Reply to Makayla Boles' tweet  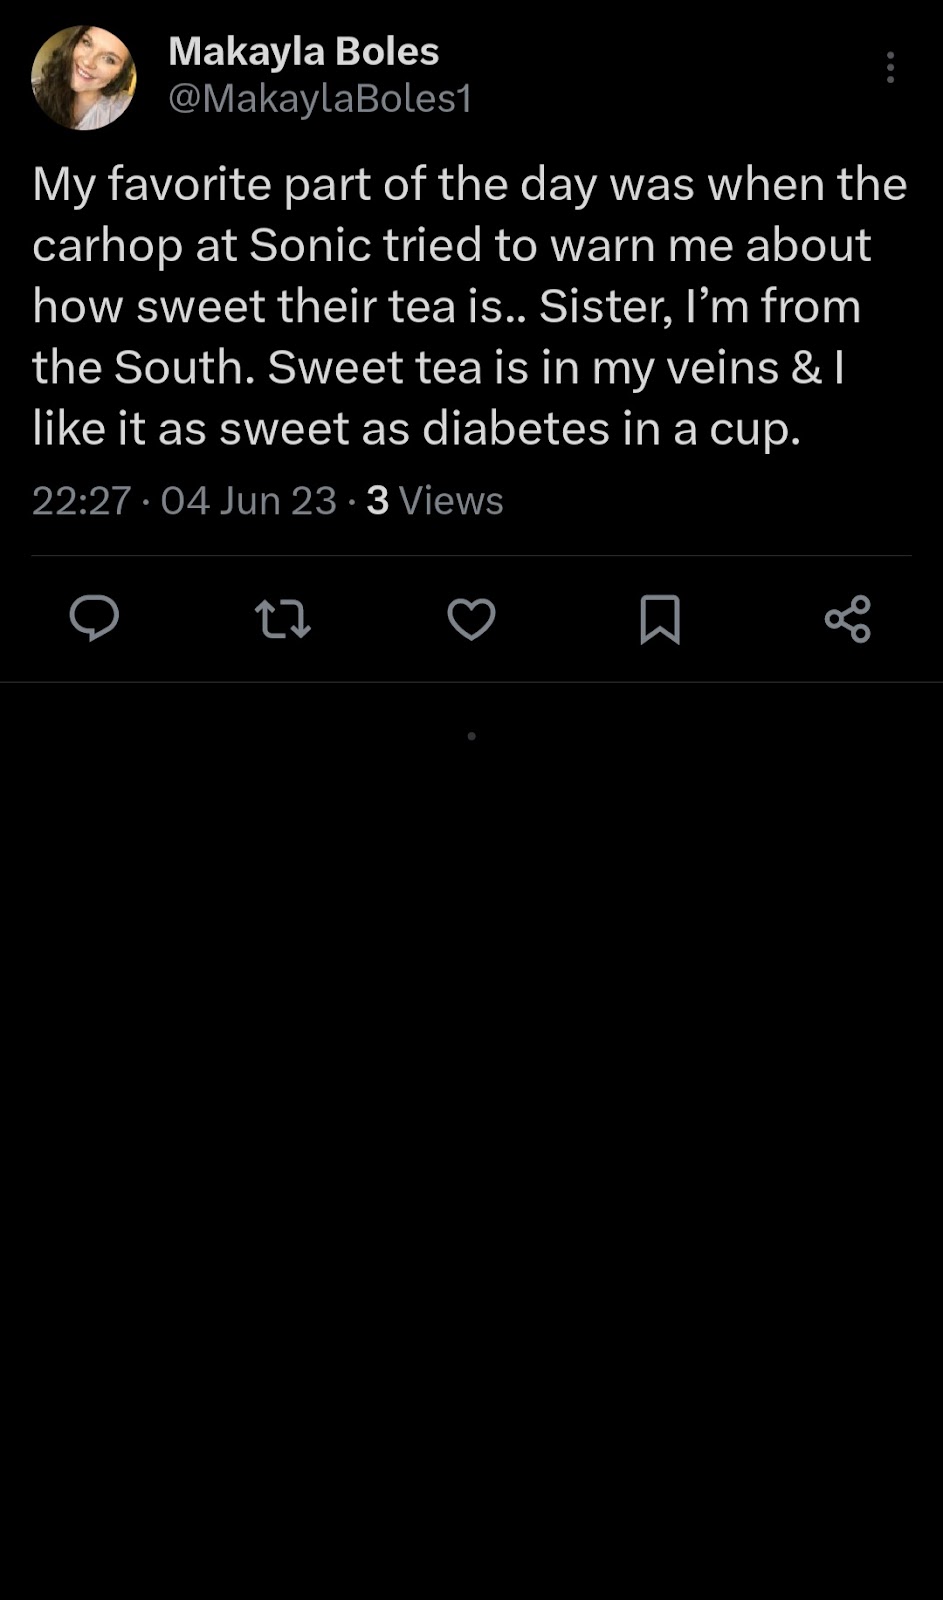[x=94, y=618]
